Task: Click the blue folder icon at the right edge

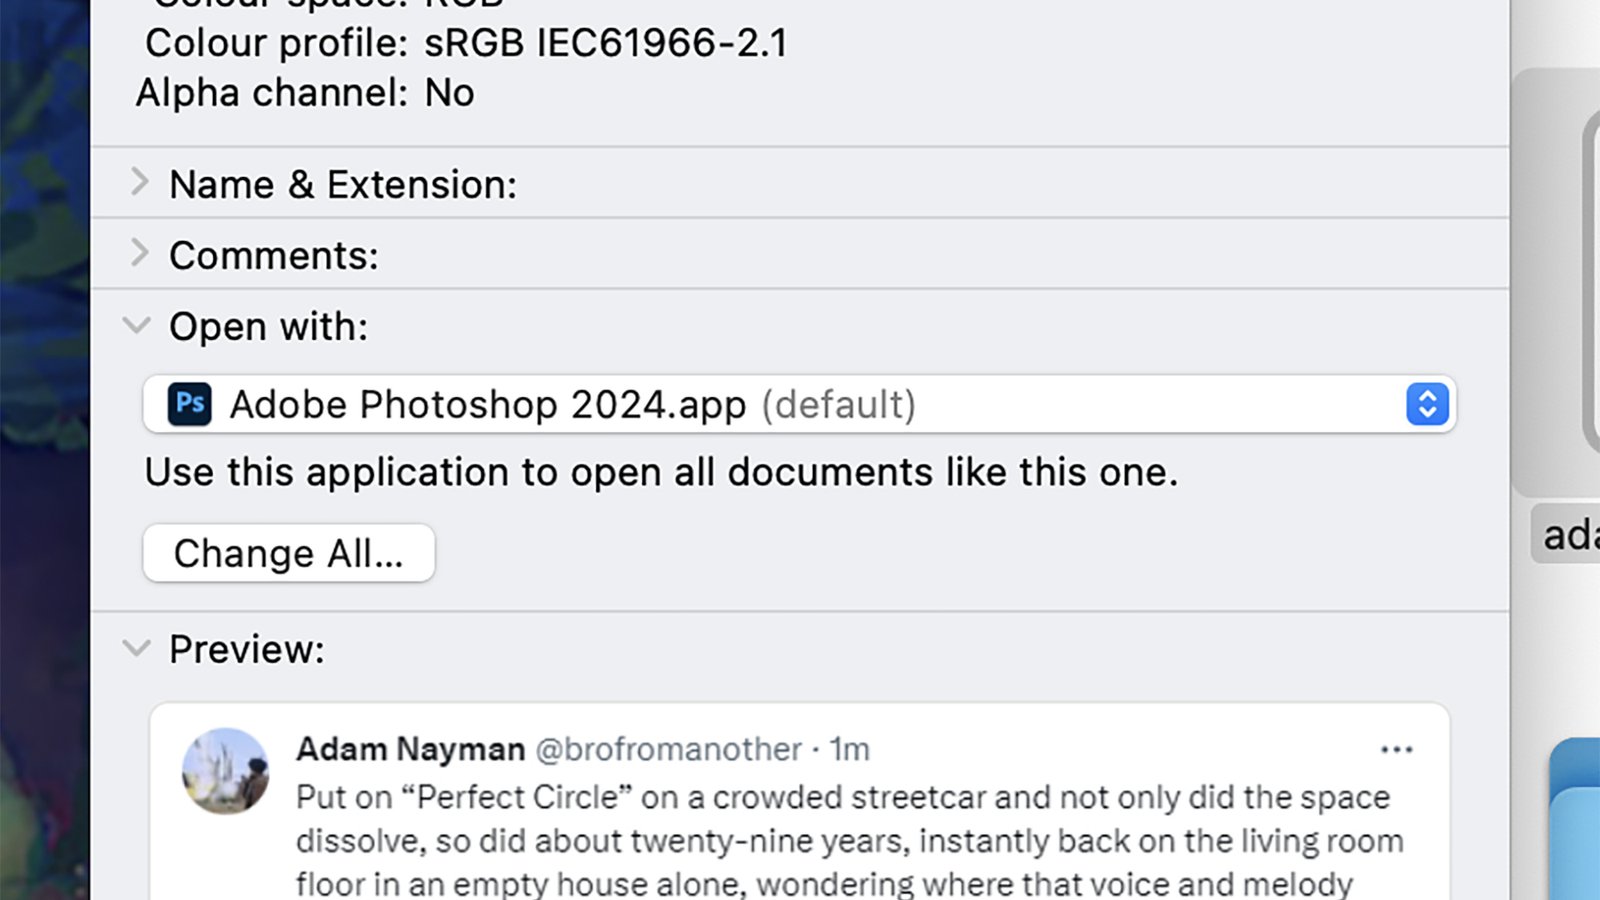Action: pos(1576,818)
